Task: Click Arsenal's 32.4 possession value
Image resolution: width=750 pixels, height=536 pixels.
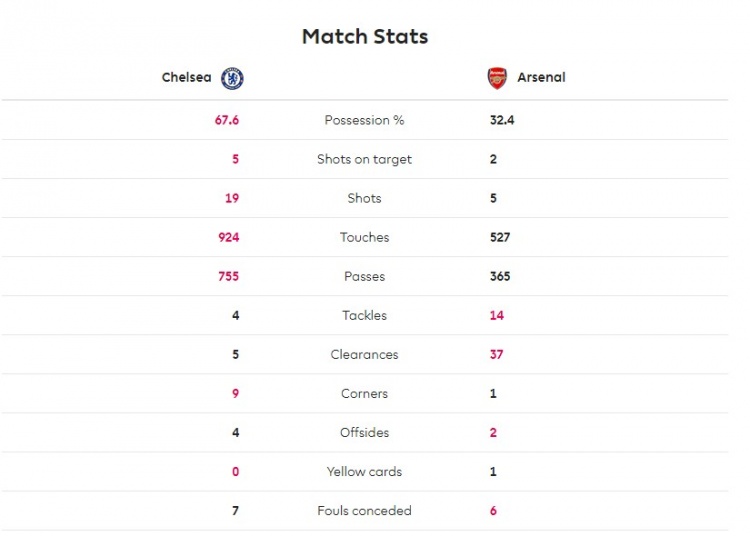Action: tap(502, 120)
